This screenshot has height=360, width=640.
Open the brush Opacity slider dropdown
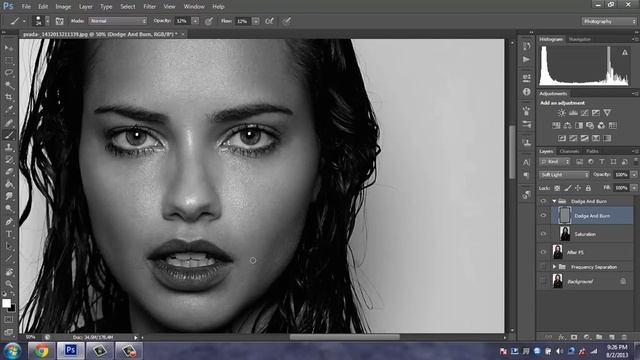[195, 21]
